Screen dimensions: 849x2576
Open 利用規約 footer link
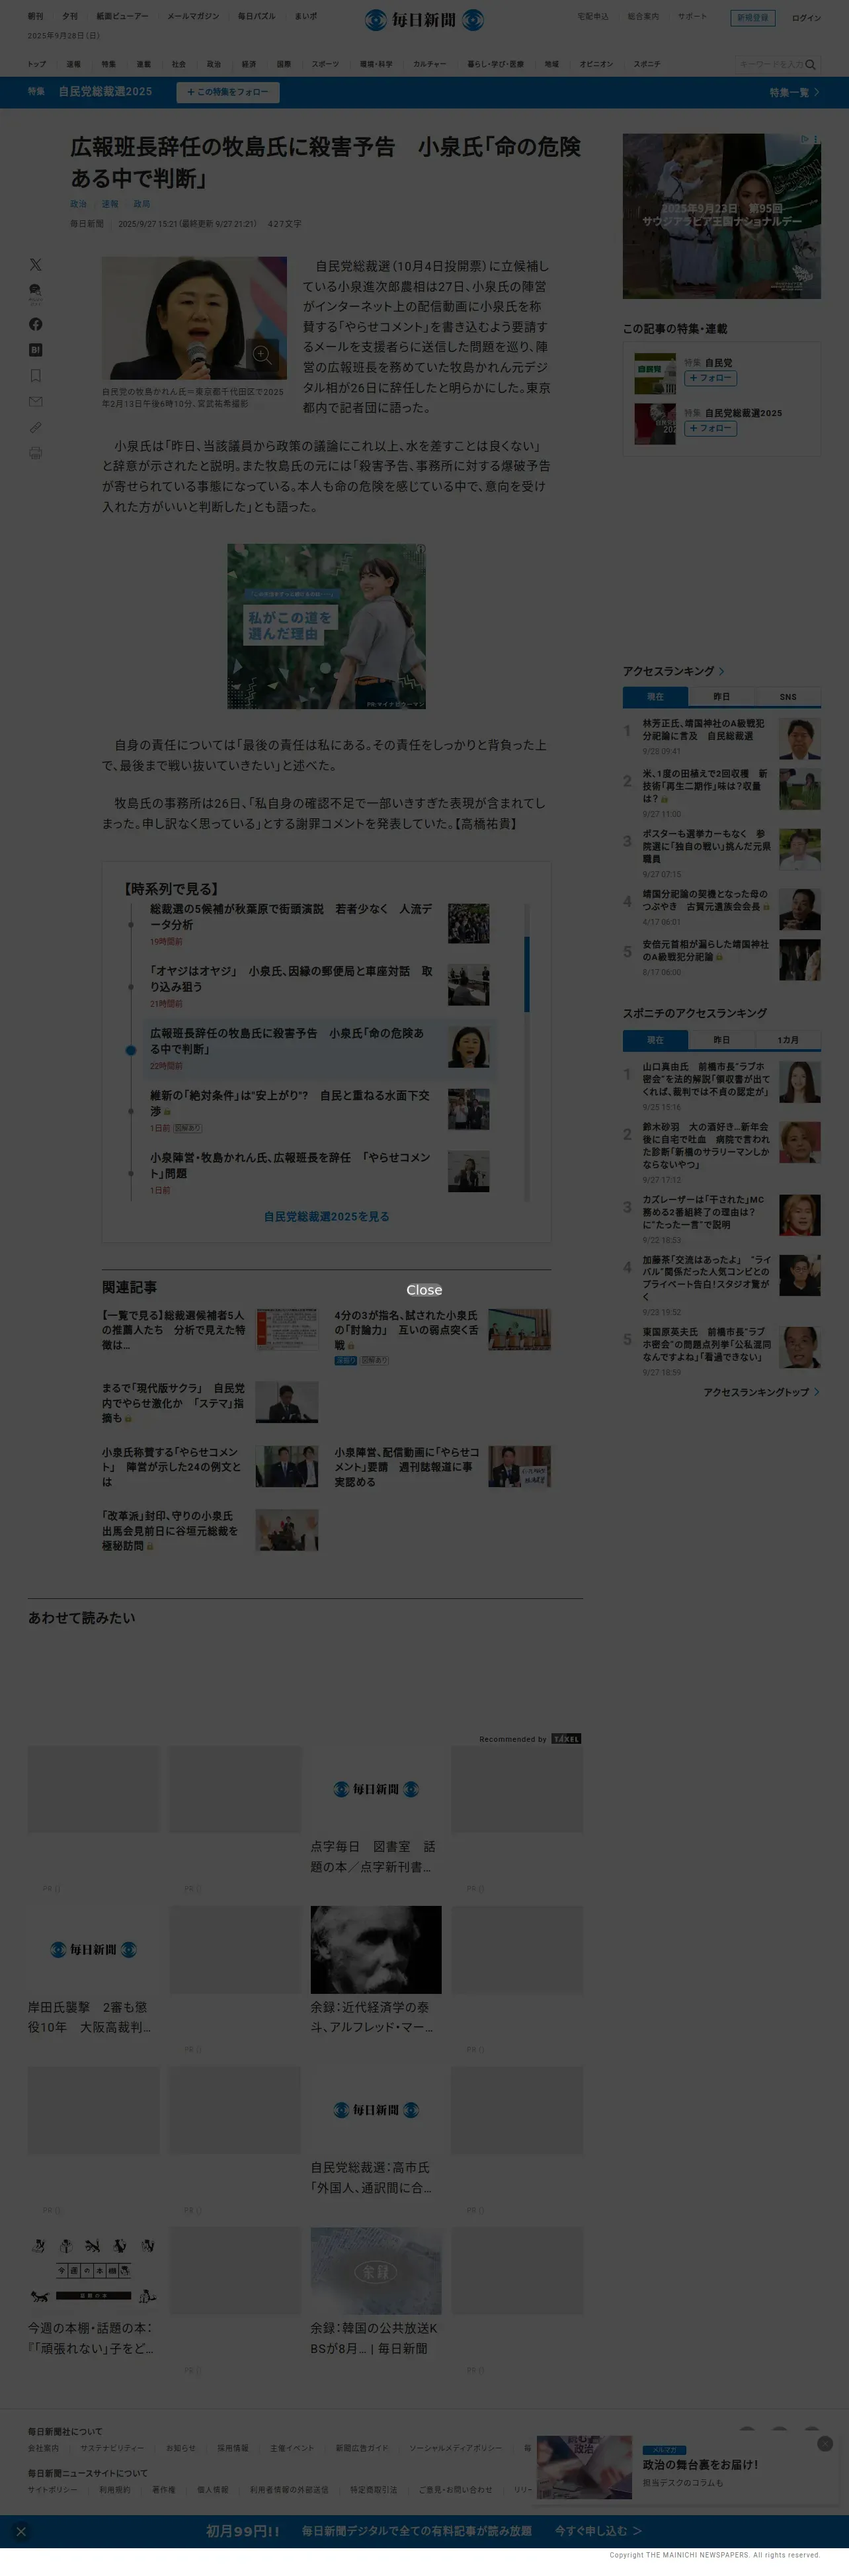point(114,2490)
